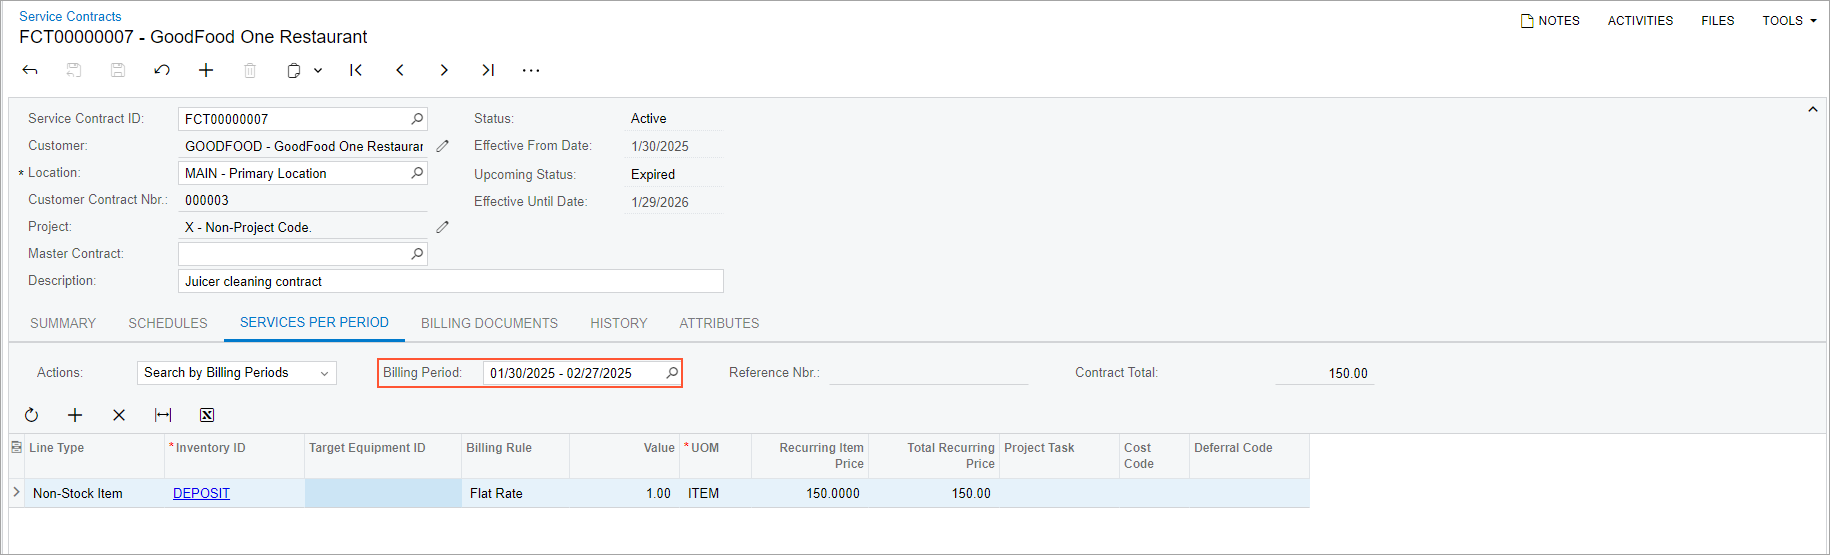This screenshot has width=1830, height=555.
Task: Fit grid columns to width
Action: click(x=163, y=415)
